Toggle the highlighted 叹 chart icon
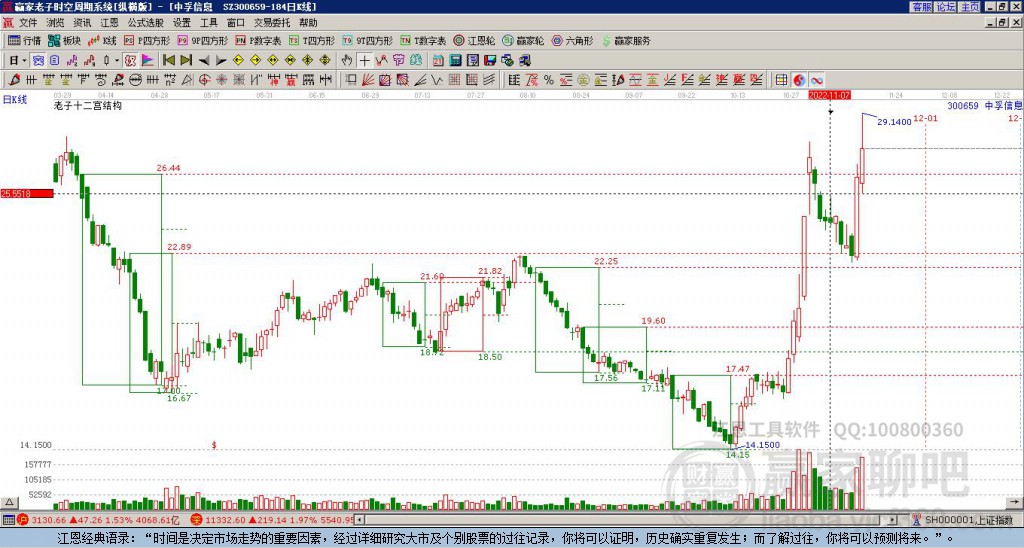The width and height of the screenshot is (1024, 548). (x=131, y=61)
